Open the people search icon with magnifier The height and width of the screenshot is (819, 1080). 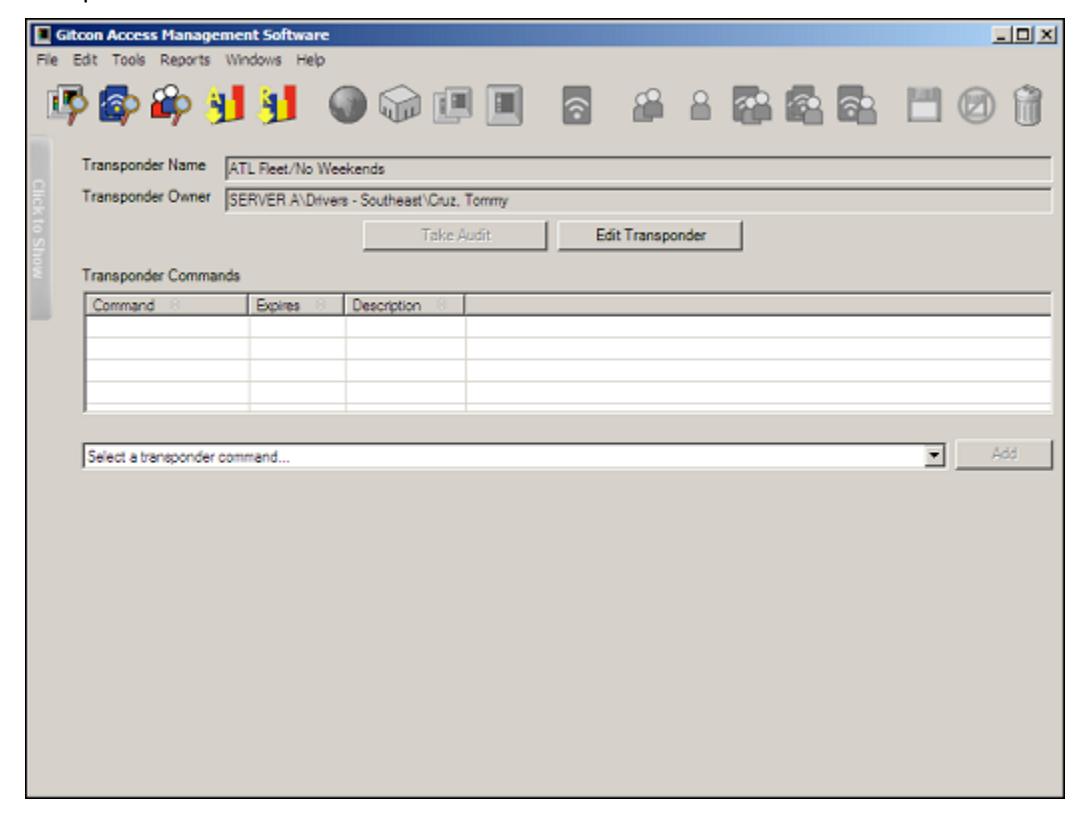tap(170, 105)
